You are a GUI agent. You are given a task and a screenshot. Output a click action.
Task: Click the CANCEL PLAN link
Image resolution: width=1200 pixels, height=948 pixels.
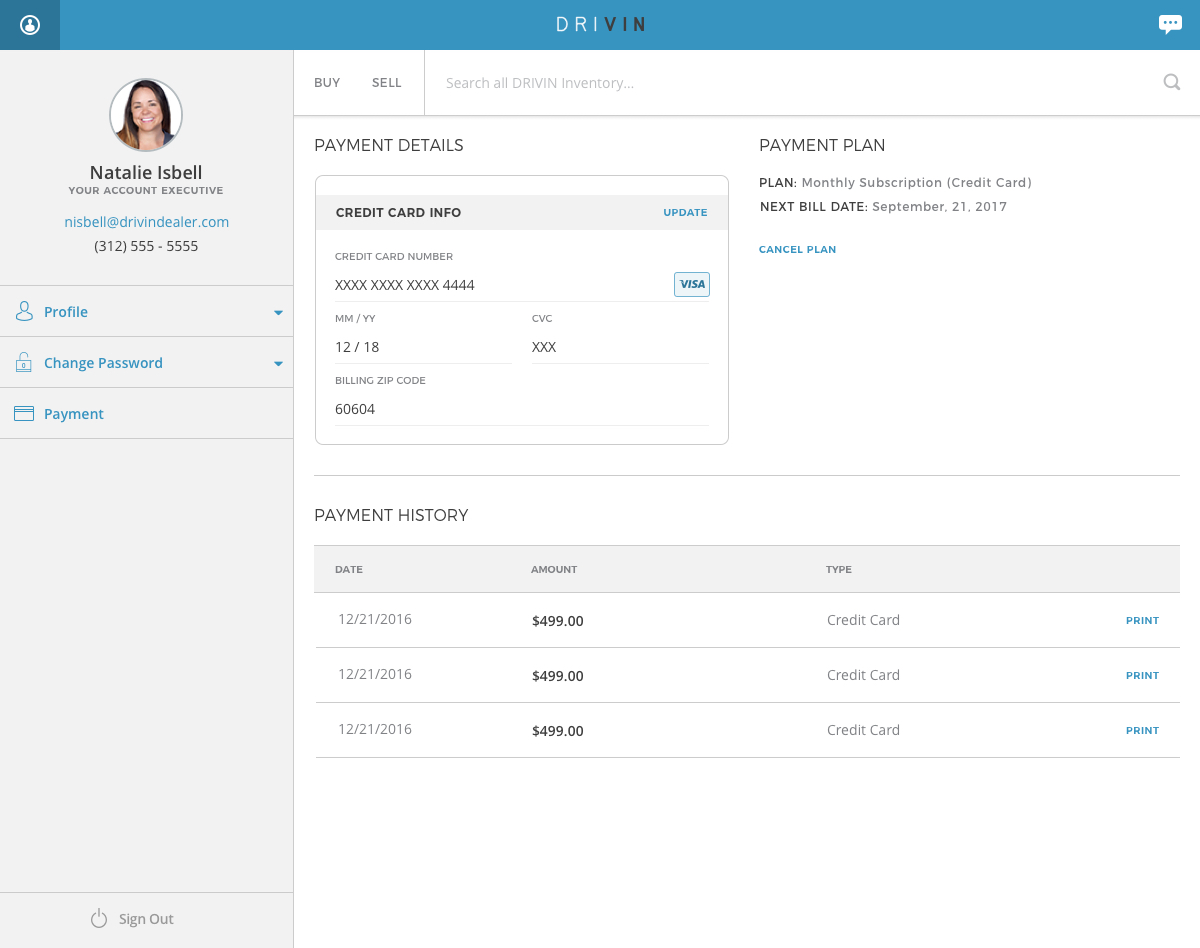click(x=797, y=249)
